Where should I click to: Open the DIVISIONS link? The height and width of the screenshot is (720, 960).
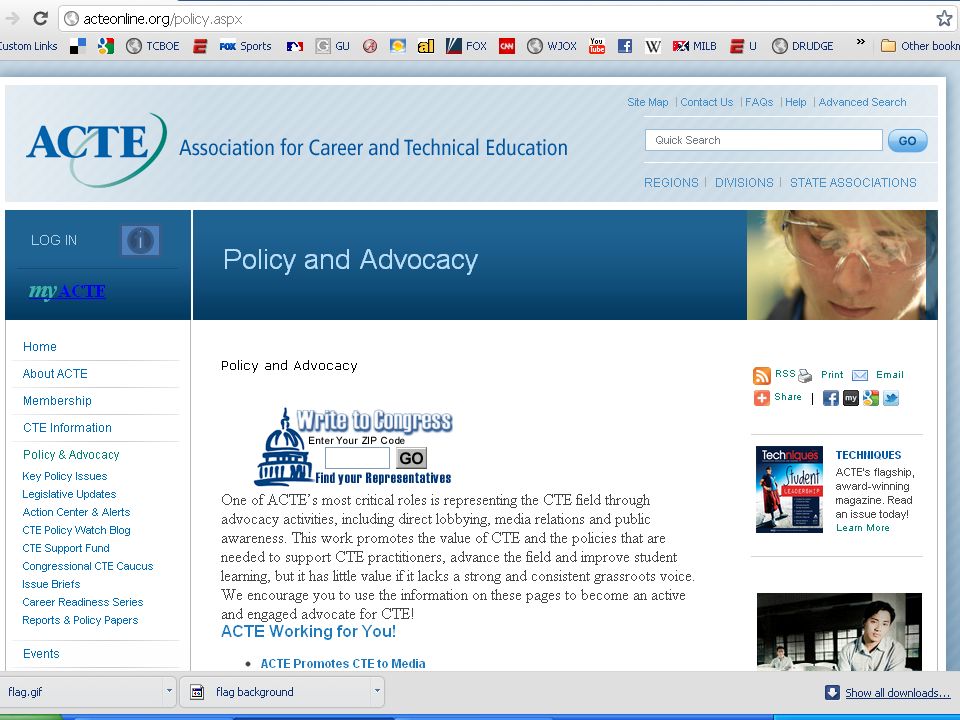[x=744, y=182]
